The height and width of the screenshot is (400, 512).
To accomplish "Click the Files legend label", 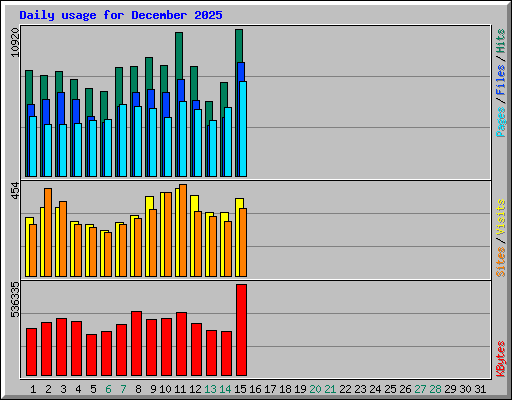I will [x=500, y=80].
